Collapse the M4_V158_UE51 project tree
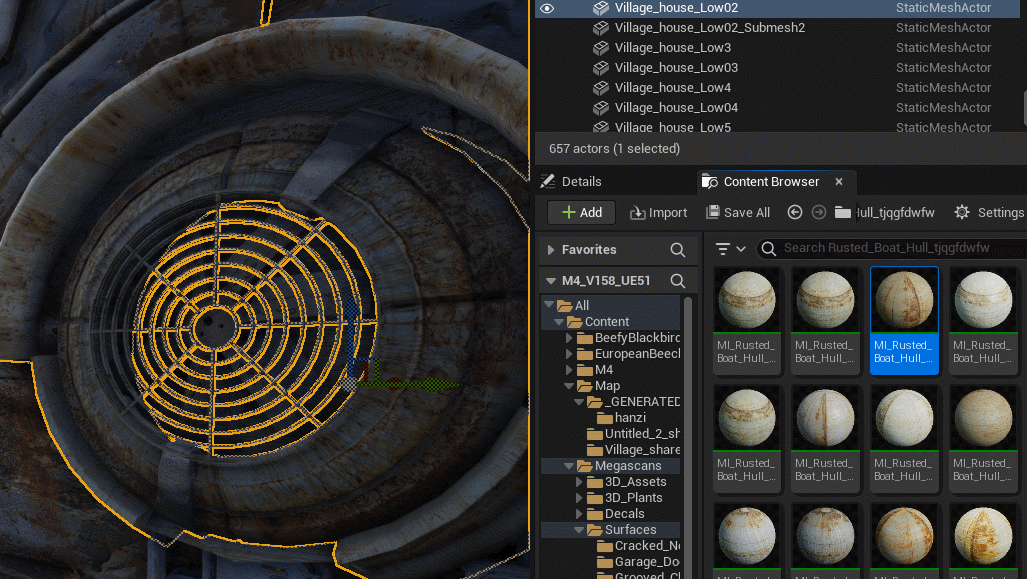 point(550,281)
